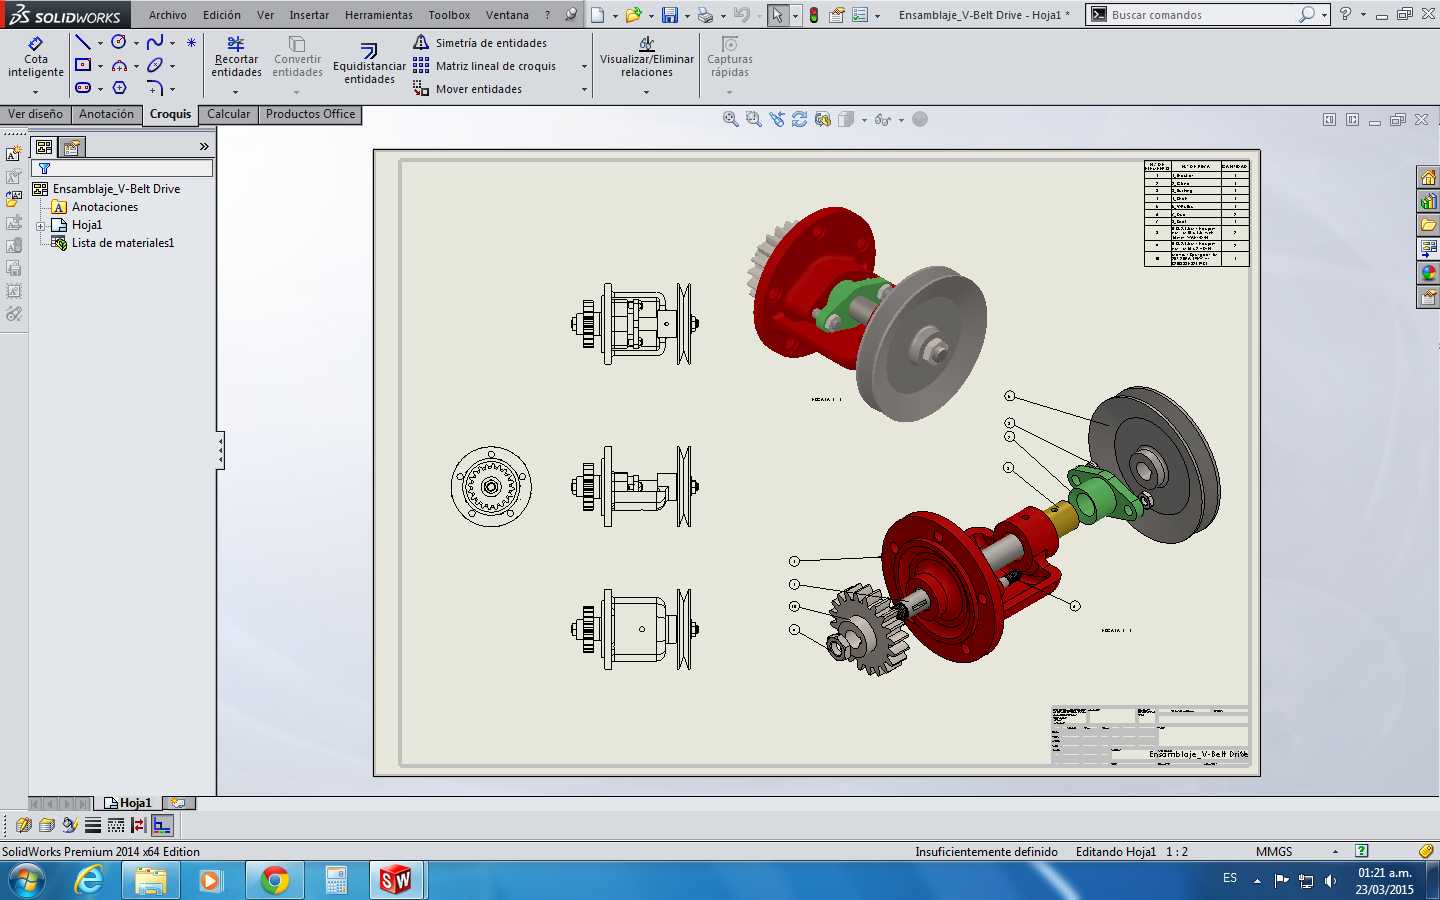Click Zoom to Fit magnifier icon

click(x=731, y=119)
